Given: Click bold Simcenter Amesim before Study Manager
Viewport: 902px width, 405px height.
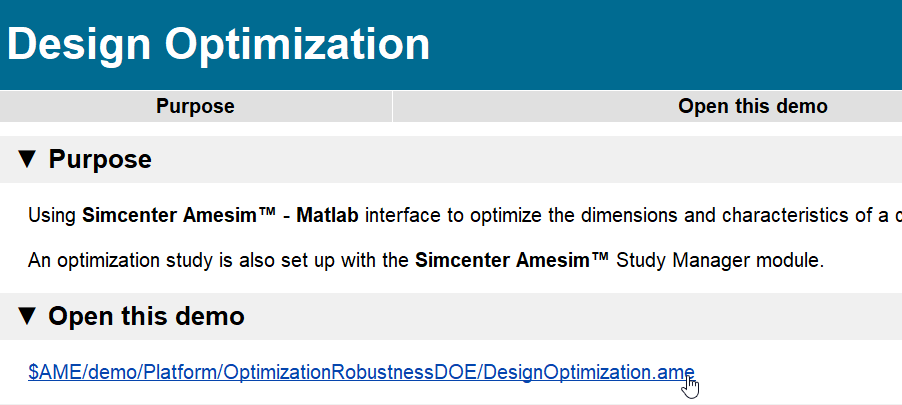Looking at the screenshot, I should 512,261.
